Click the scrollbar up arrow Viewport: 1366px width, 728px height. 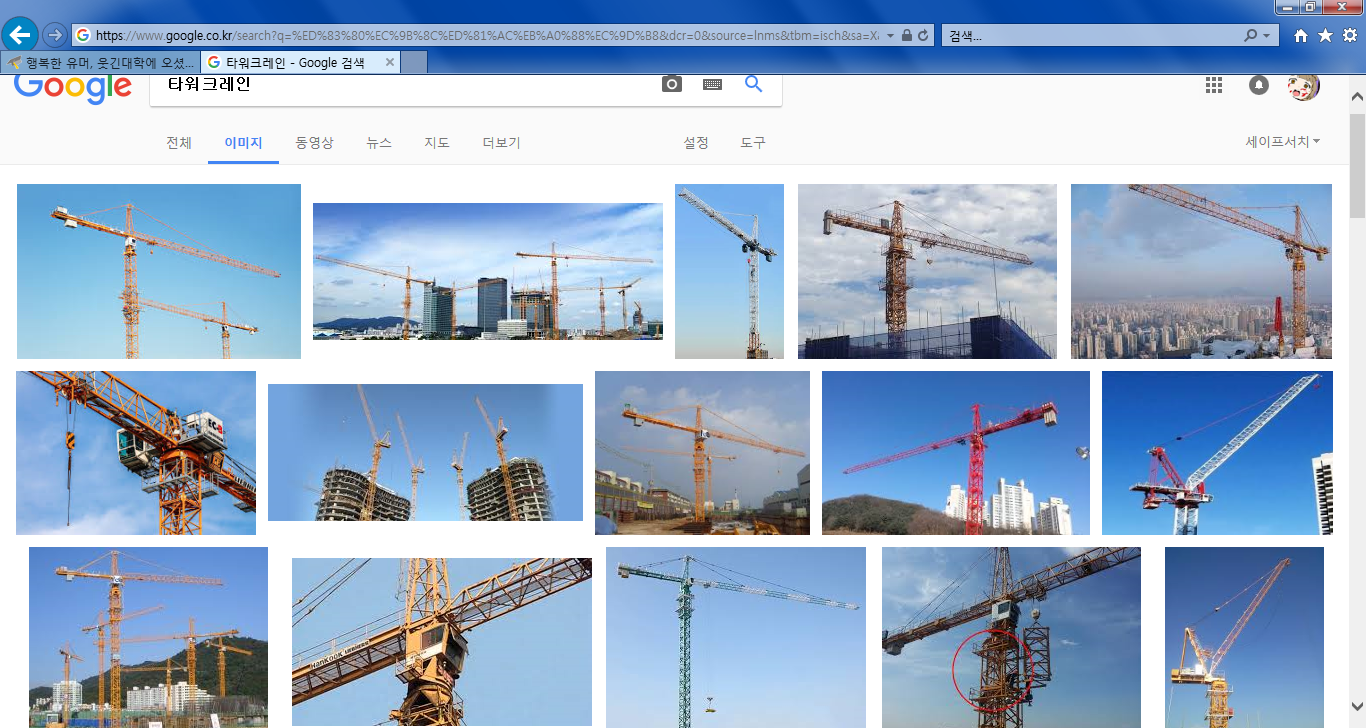click(1357, 97)
